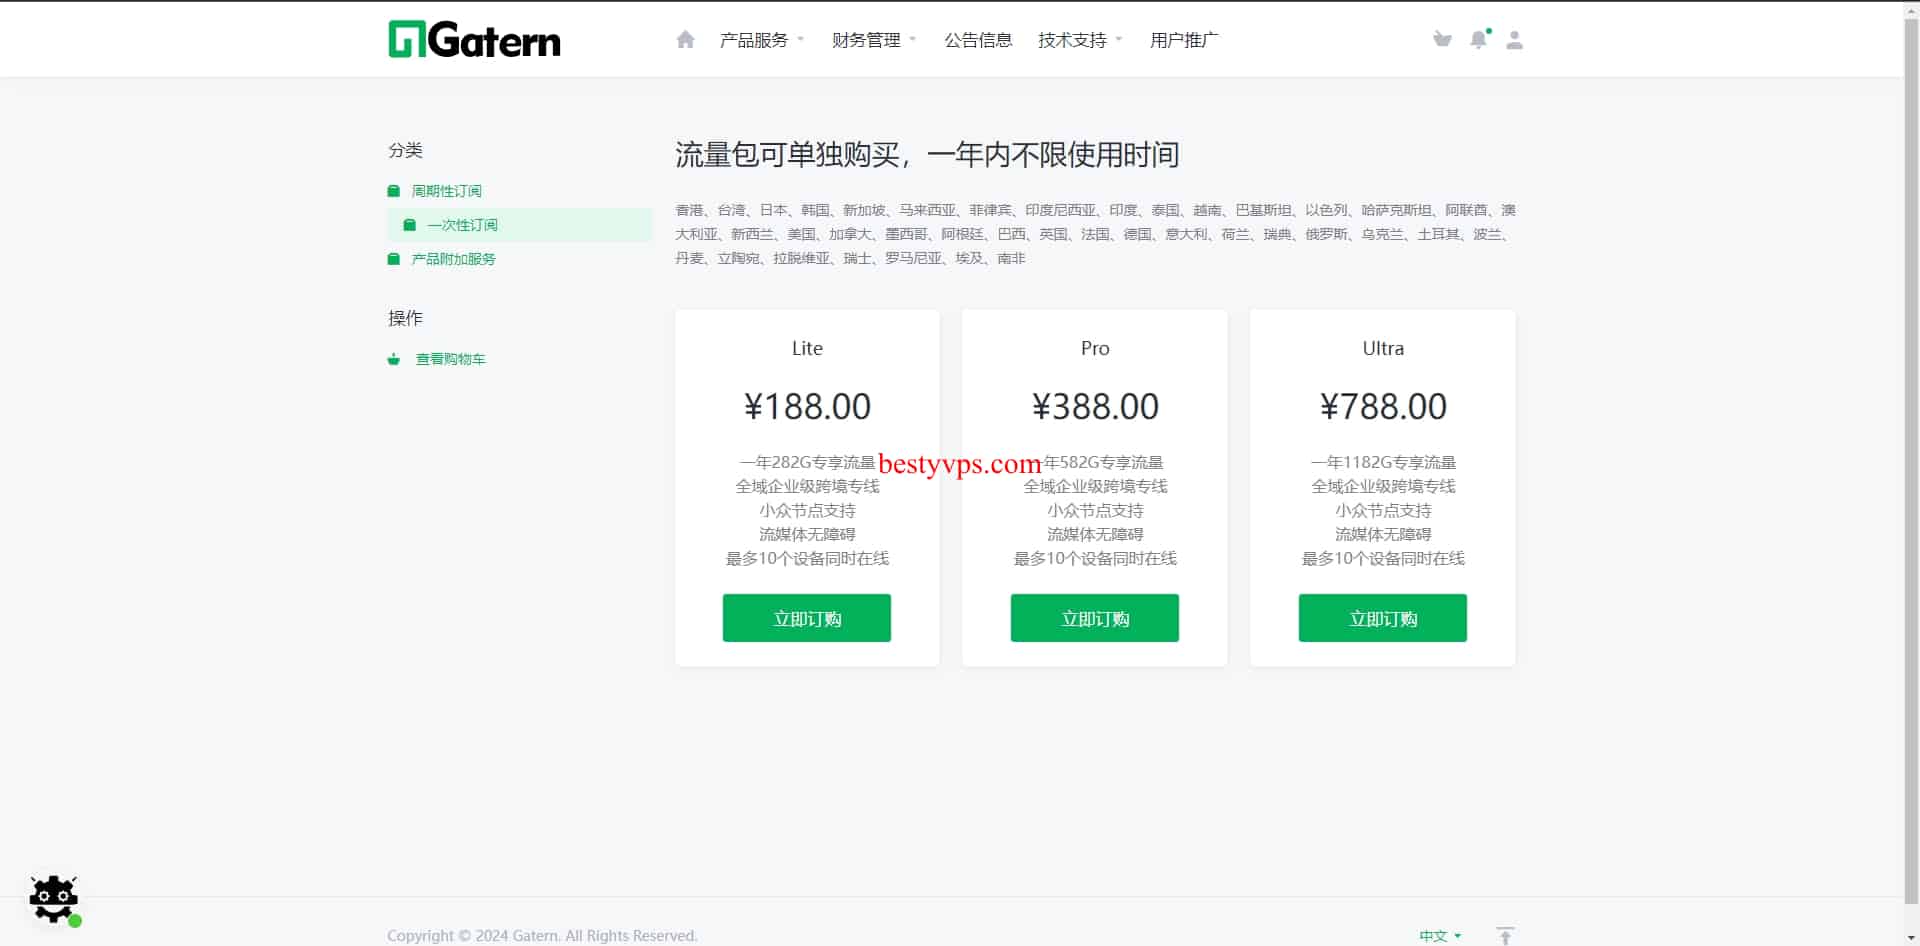The height and width of the screenshot is (946, 1920).
Task: Click the basket icon beside 查看购物车
Action: 394,359
